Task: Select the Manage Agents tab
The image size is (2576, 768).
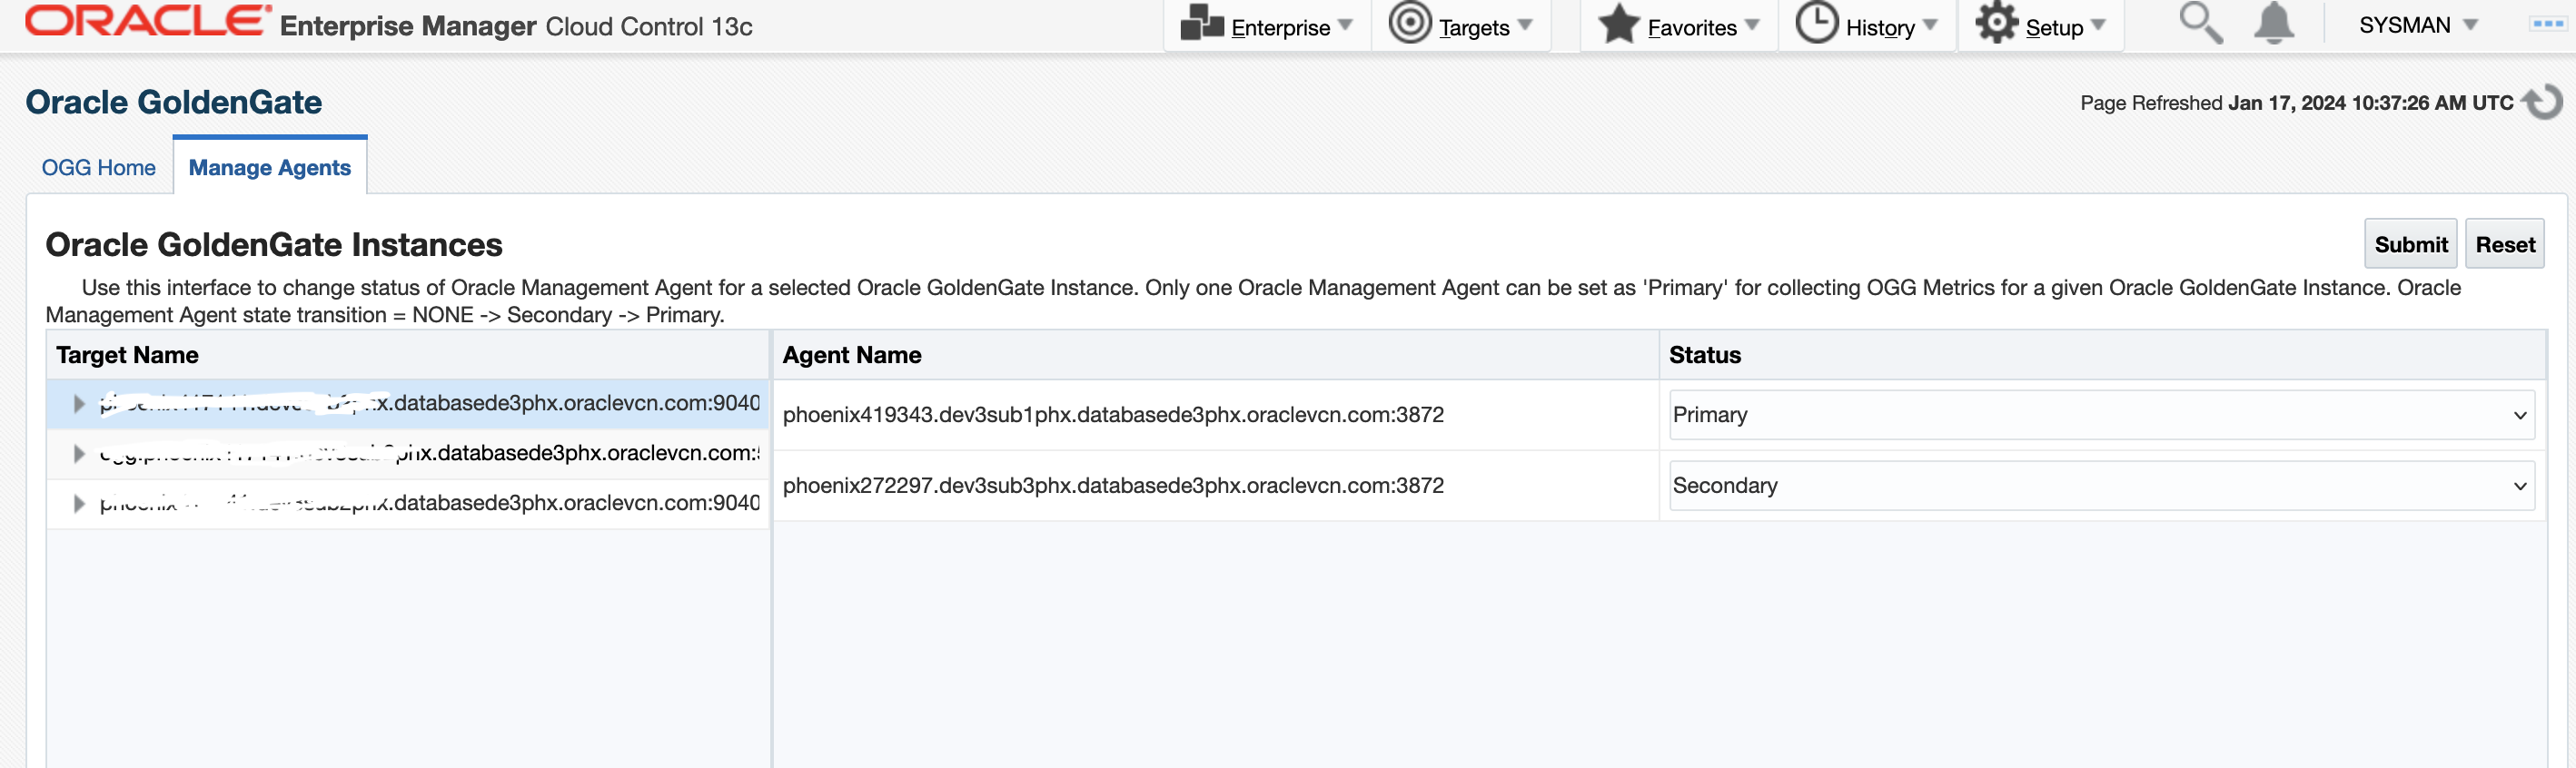Action: click(269, 168)
